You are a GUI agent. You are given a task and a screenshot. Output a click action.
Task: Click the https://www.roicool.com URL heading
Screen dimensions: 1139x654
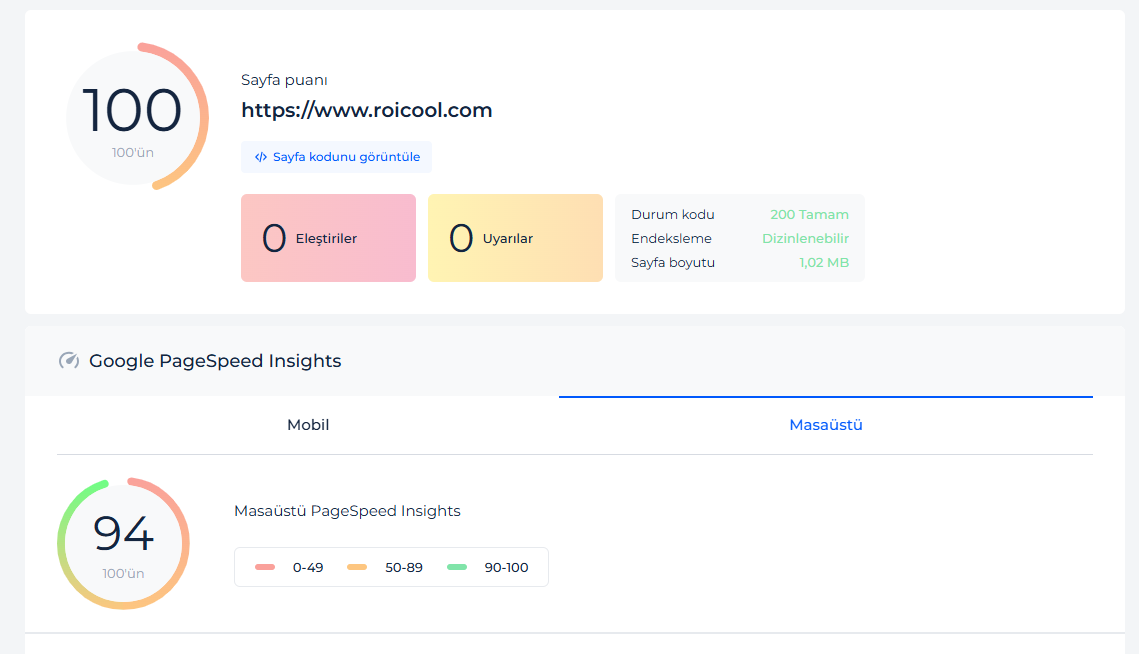coord(367,110)
